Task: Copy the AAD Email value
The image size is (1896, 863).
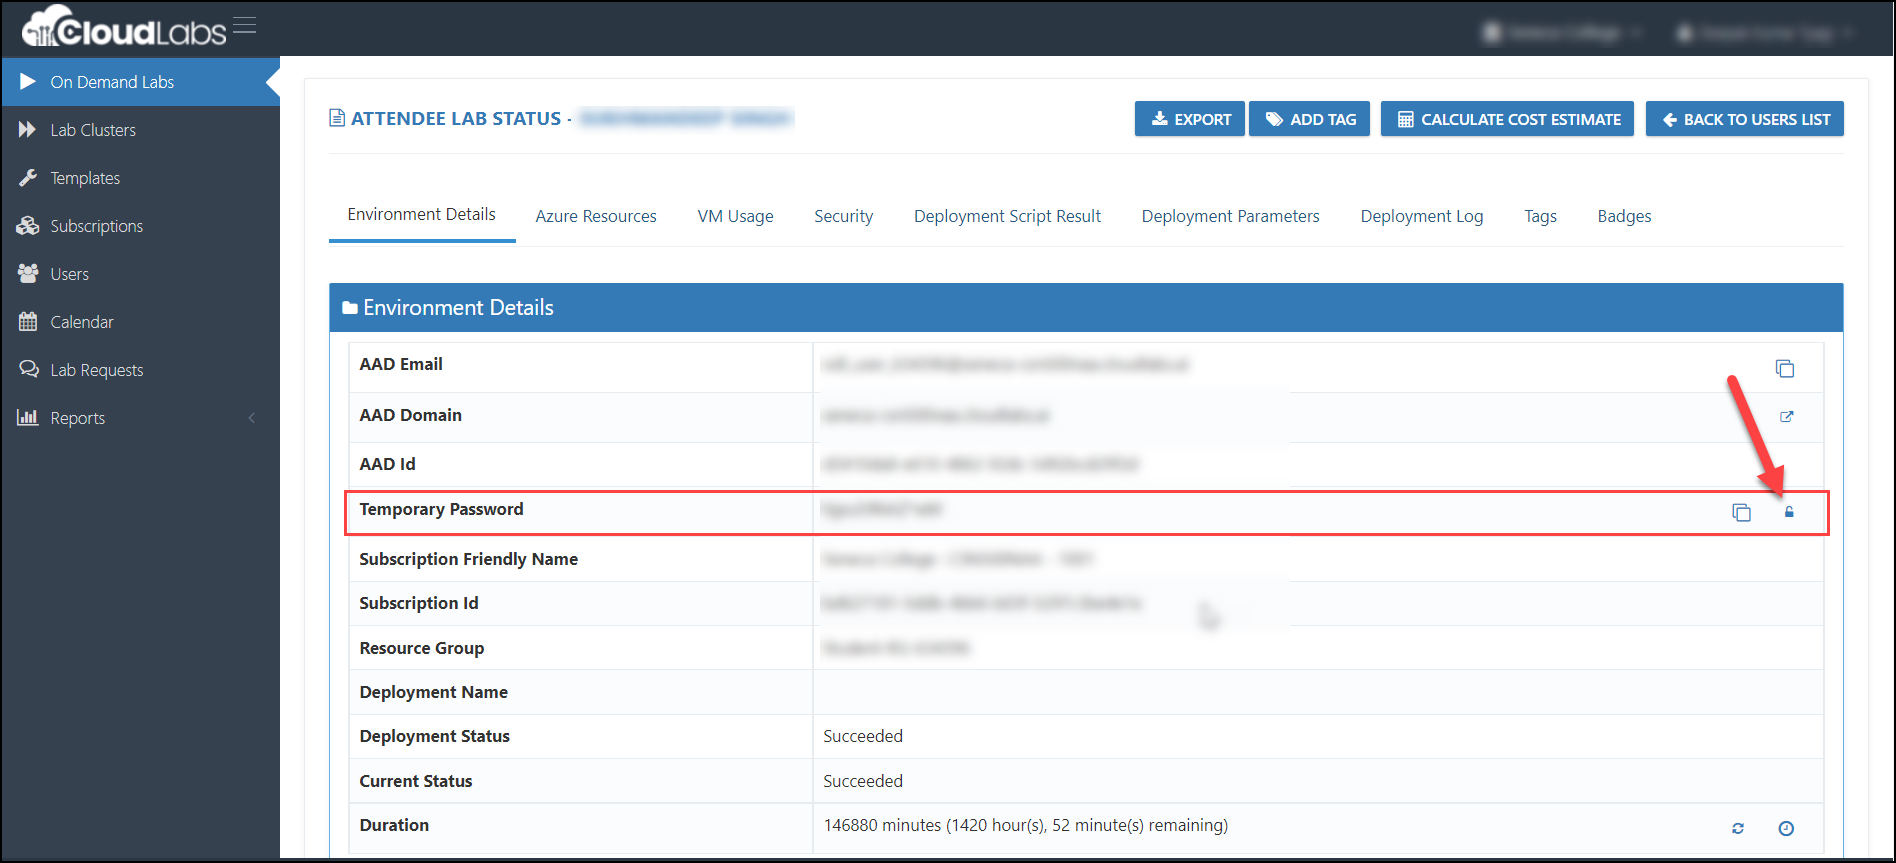Action: tap(1785, 368)
